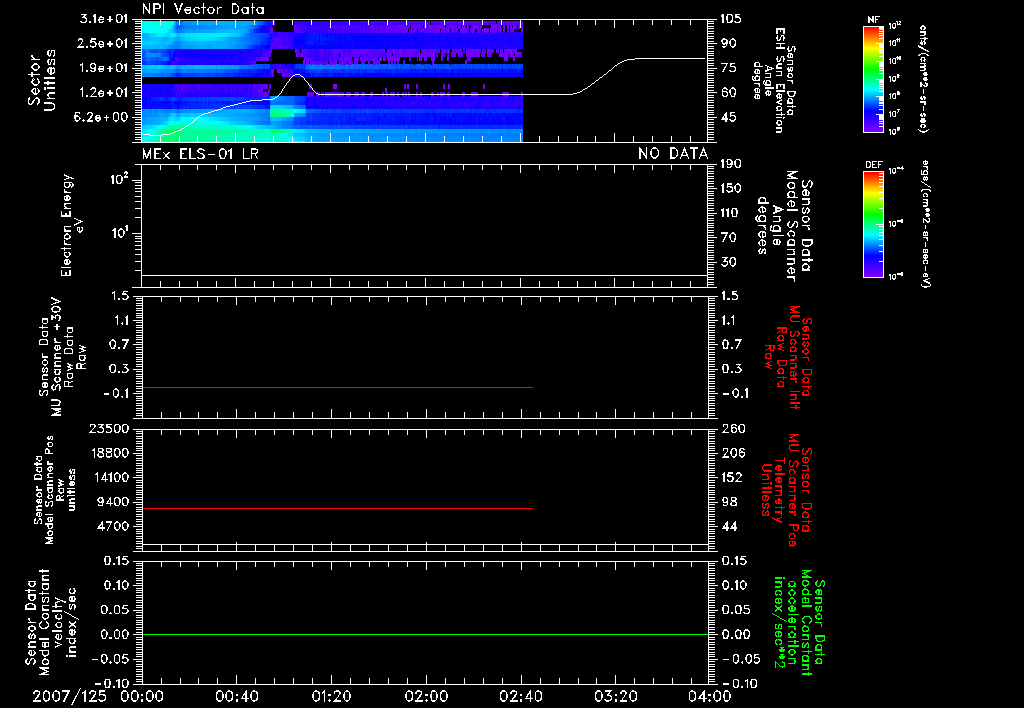
Task: Click the "Sector Unitless" axis label
Action: click(x=42, y=80)
